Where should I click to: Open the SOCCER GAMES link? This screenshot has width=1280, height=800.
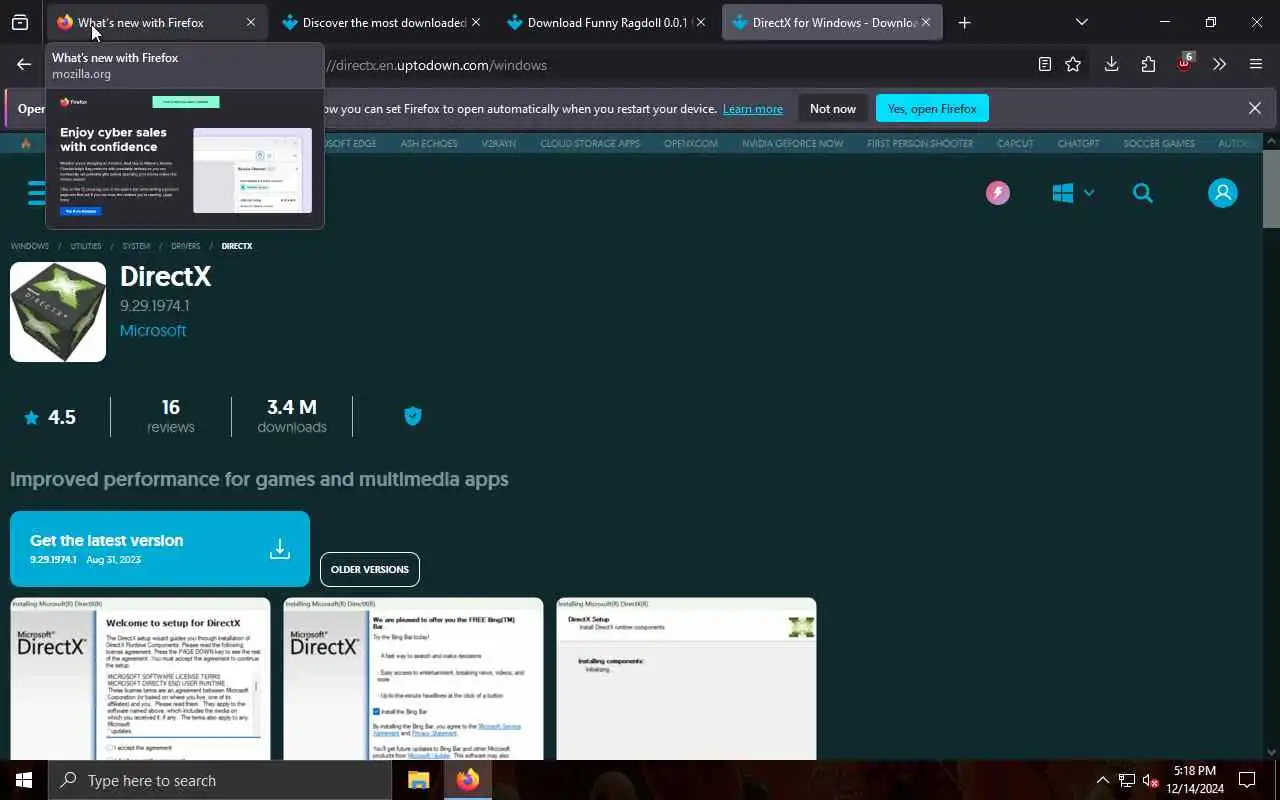tap(1159, 144)
